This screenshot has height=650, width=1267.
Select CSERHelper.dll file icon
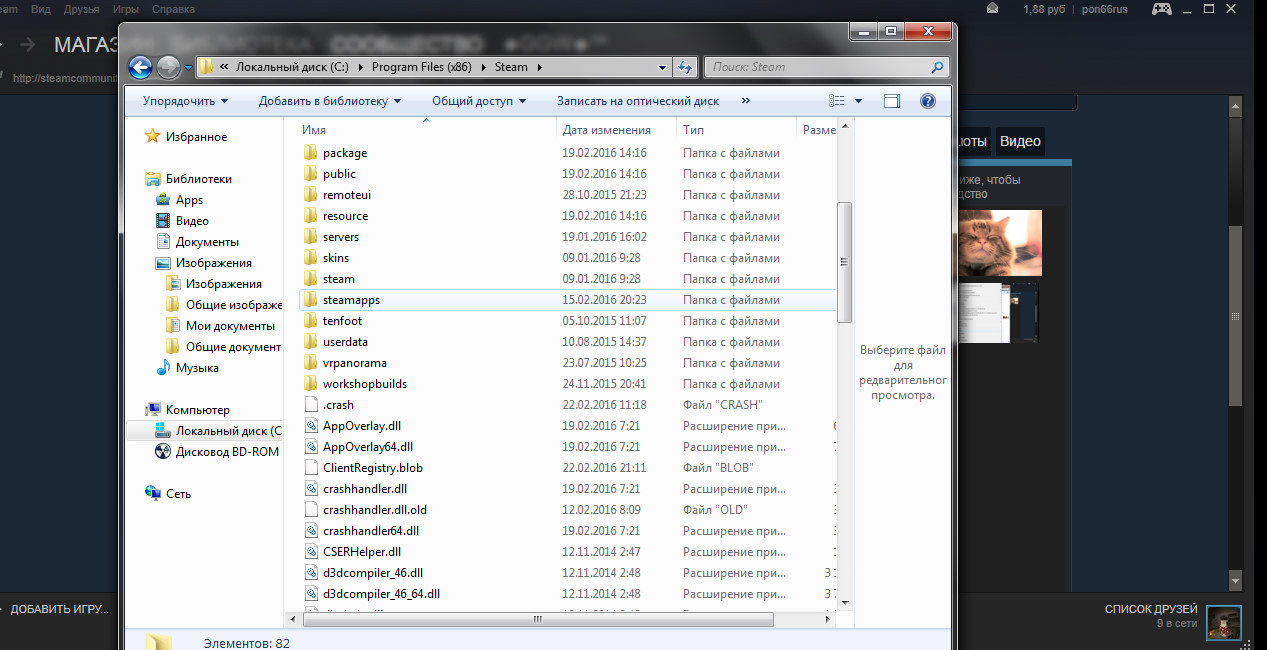[x=310, y=552]
